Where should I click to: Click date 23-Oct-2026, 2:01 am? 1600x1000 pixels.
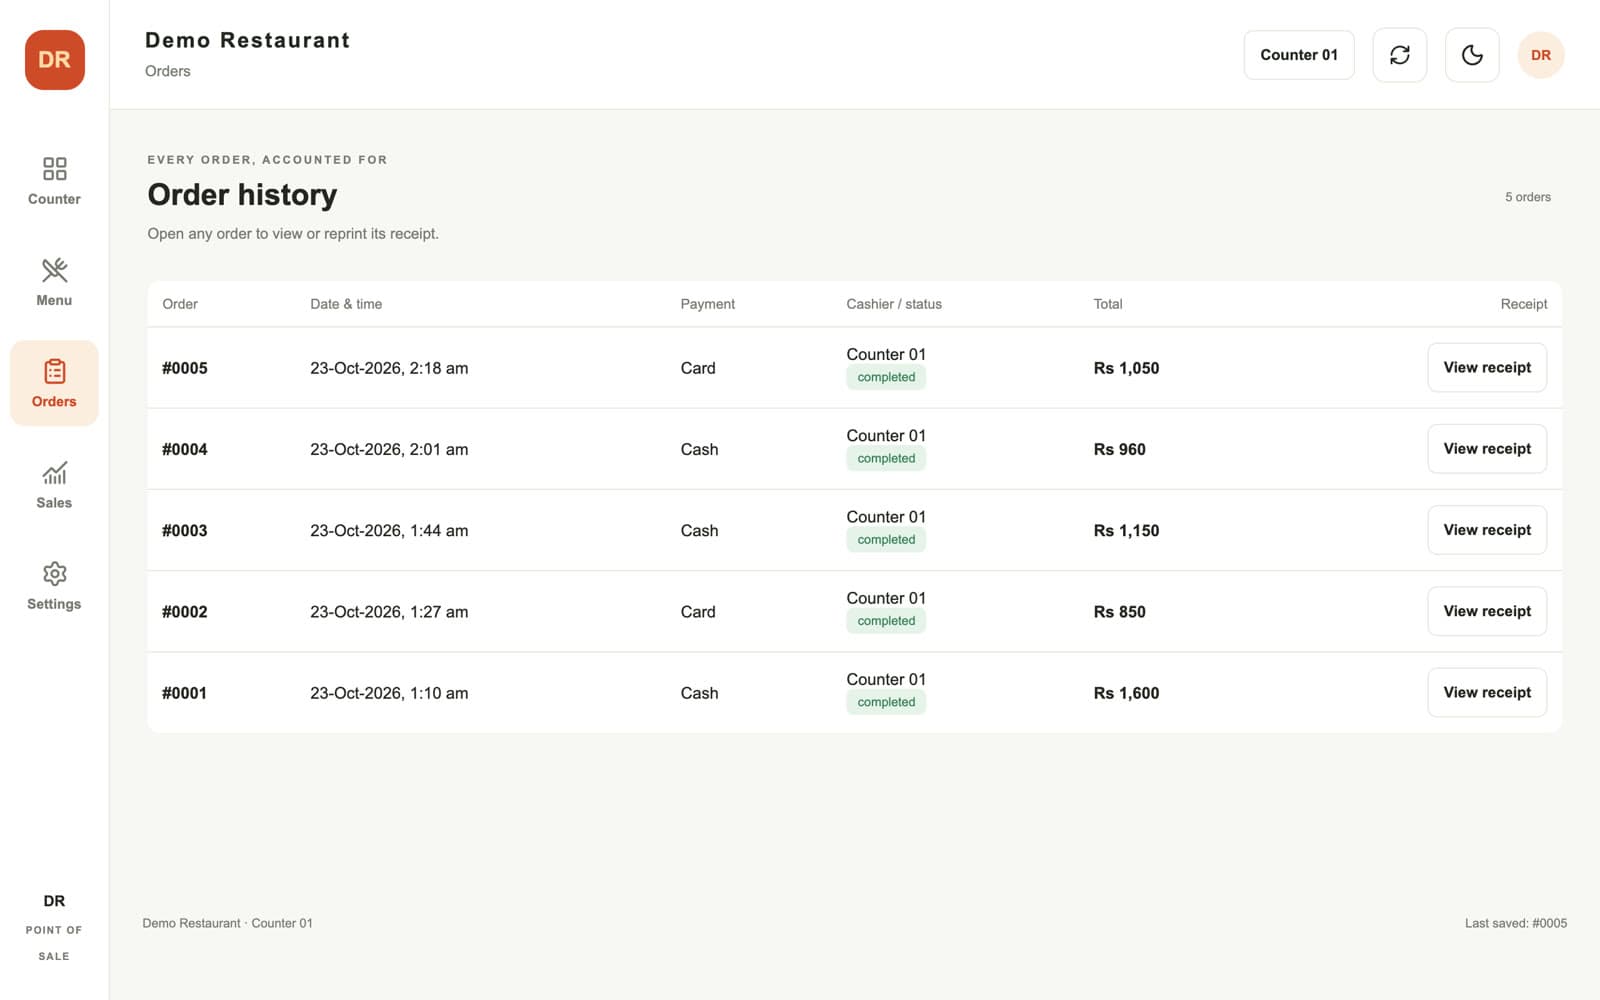pyautogui.click(x=389, y=449)
